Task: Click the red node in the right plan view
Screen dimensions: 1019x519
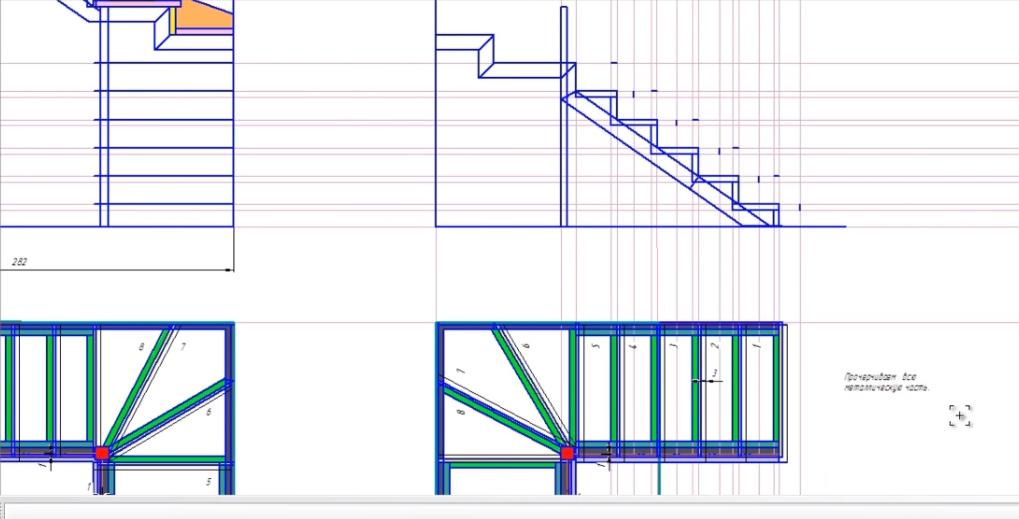Action: click(568, 453)
